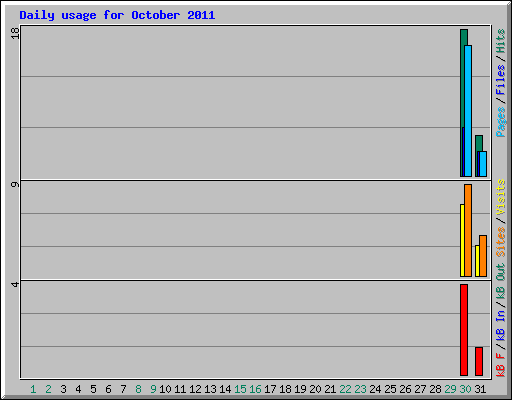512x400 pixels.
Task: Select the red kB F bar for day 31
Action: click(x=479, y=361)
